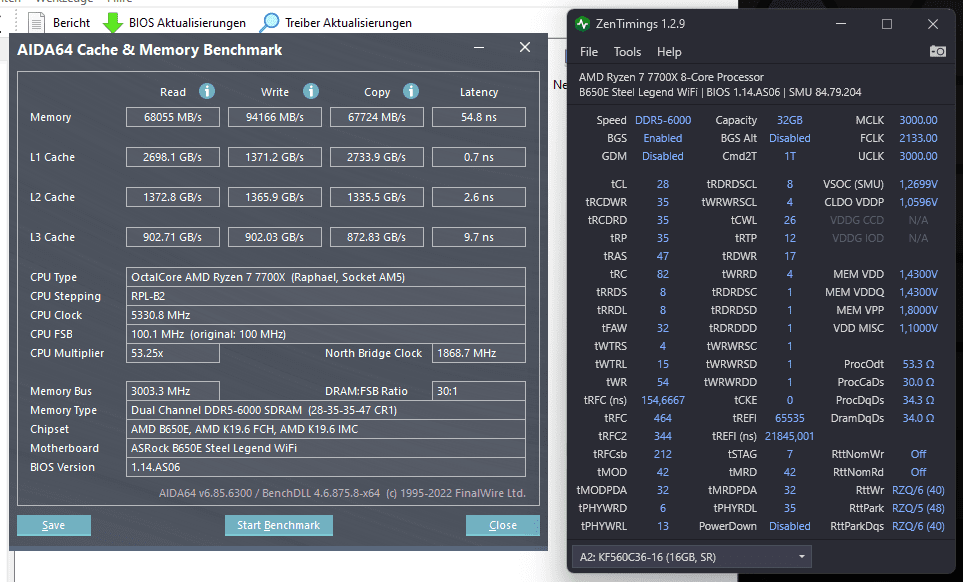Open the ZenTimings Help menu
963x582 pixels.
(x=669, y=52)
